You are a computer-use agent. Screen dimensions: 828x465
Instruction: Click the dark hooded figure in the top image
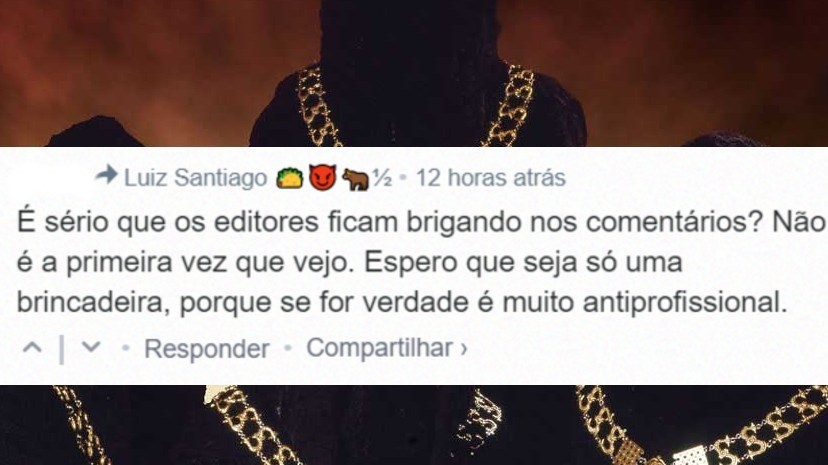point(417,69)
